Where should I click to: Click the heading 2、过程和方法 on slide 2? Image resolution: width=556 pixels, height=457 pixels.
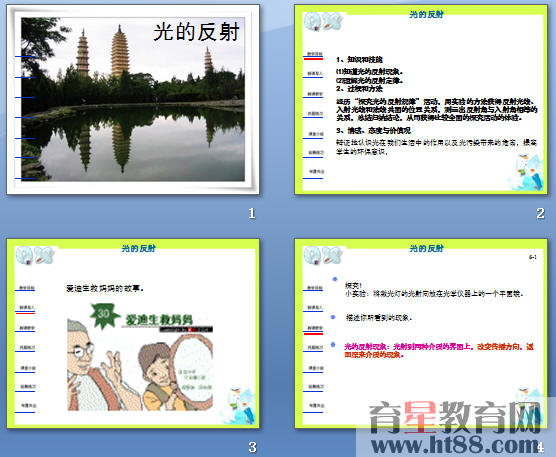click(x=360, y=89)
